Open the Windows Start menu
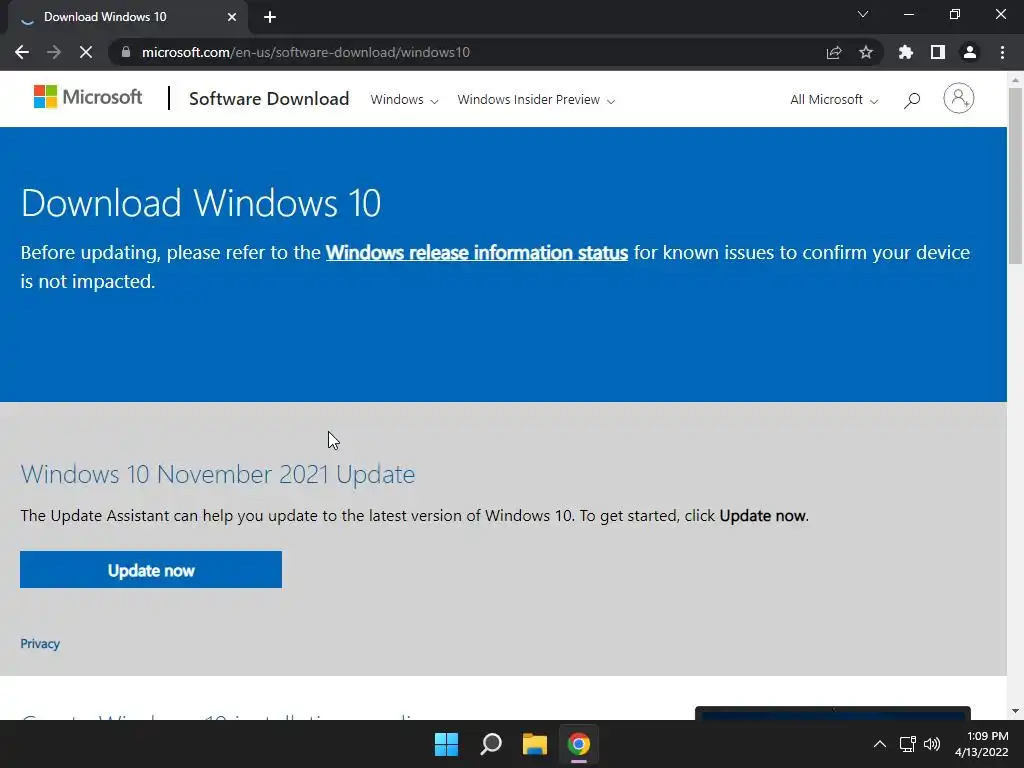Image resolution: width=1024 pixels, height=768 pixels. coord(447,744)
